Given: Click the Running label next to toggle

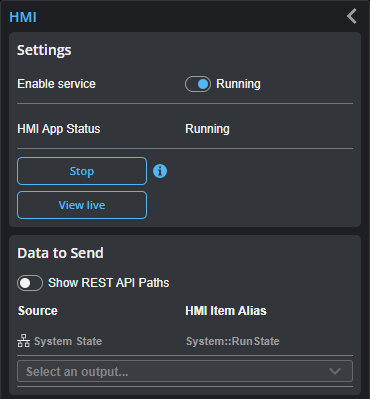Looking at the screenshot, I should [x=238, y=84].
